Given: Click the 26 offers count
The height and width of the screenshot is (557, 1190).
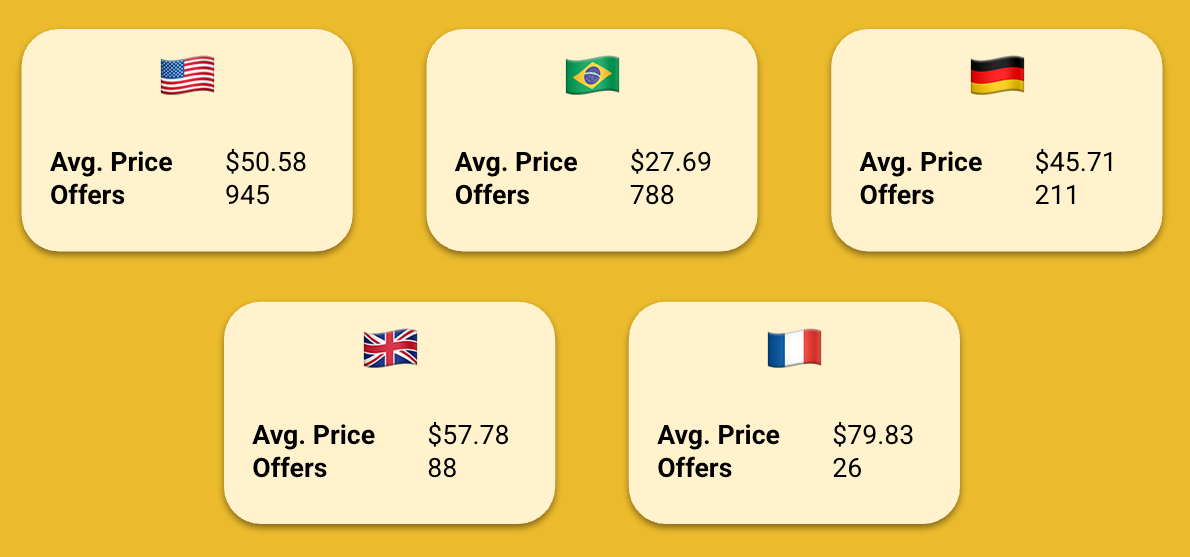Looking at the screenshot, I should tap(847, 468).
